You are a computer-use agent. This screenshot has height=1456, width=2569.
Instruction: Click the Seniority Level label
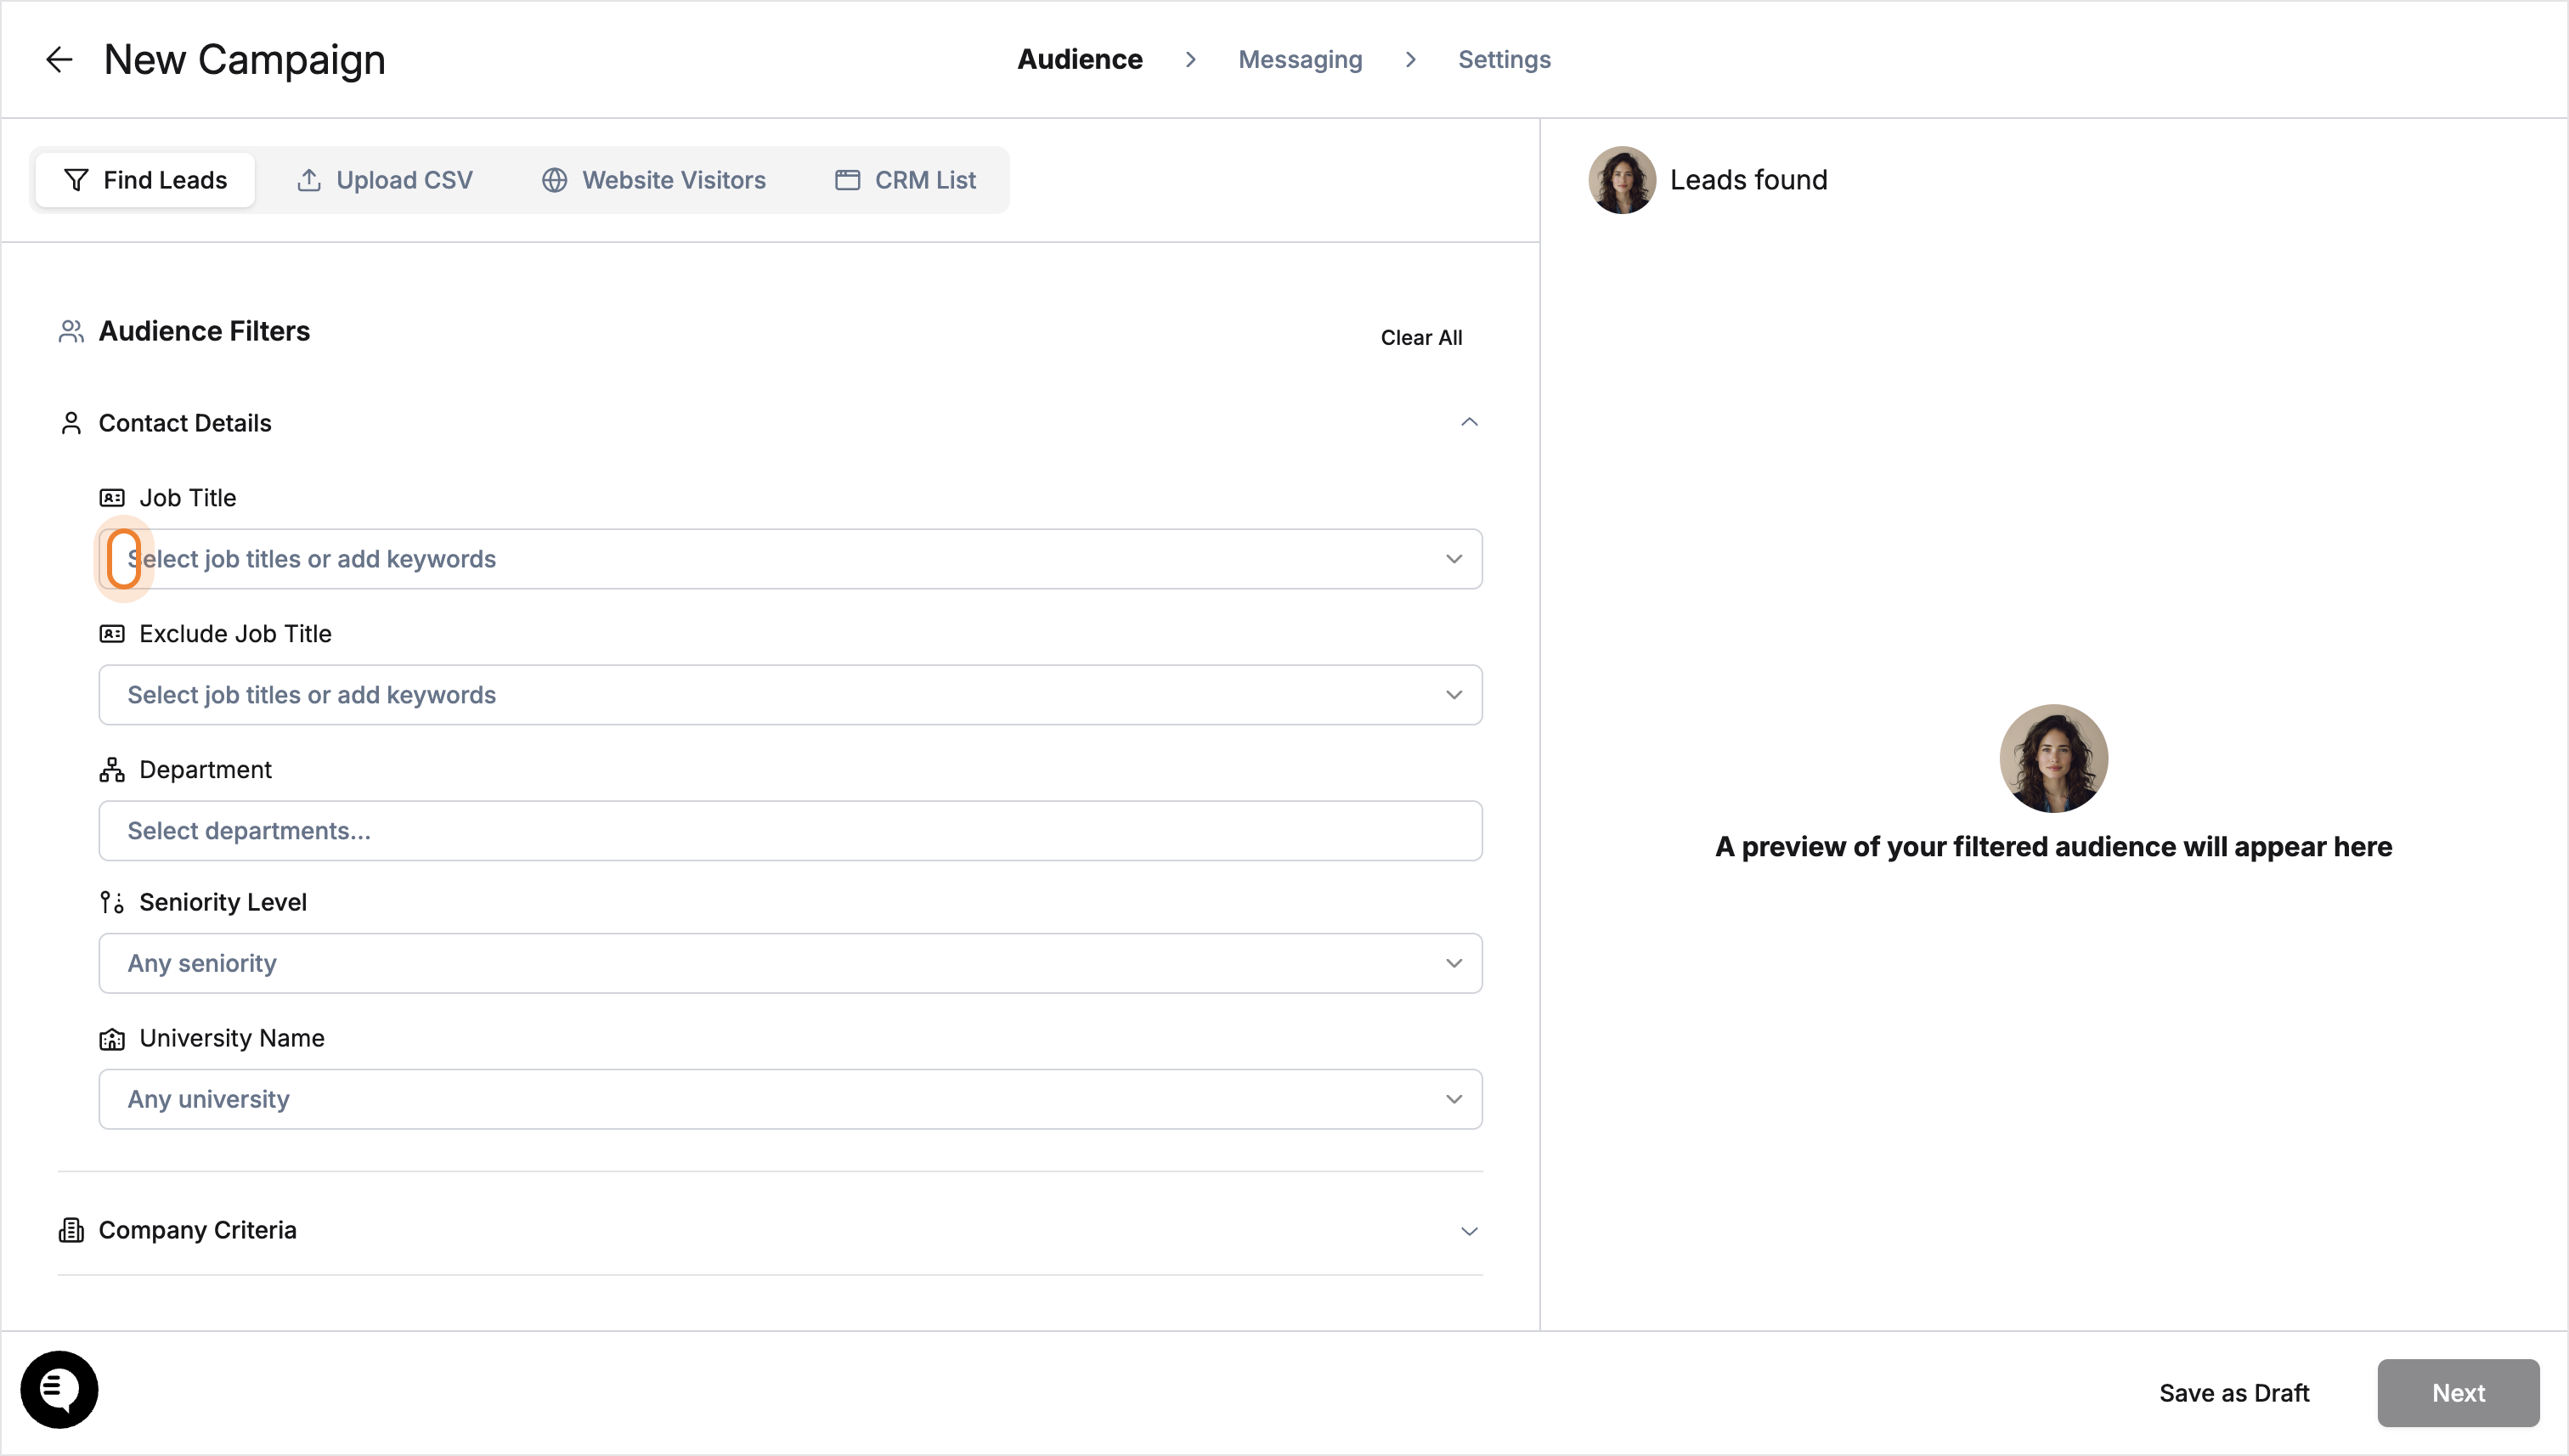click(223, 903)
